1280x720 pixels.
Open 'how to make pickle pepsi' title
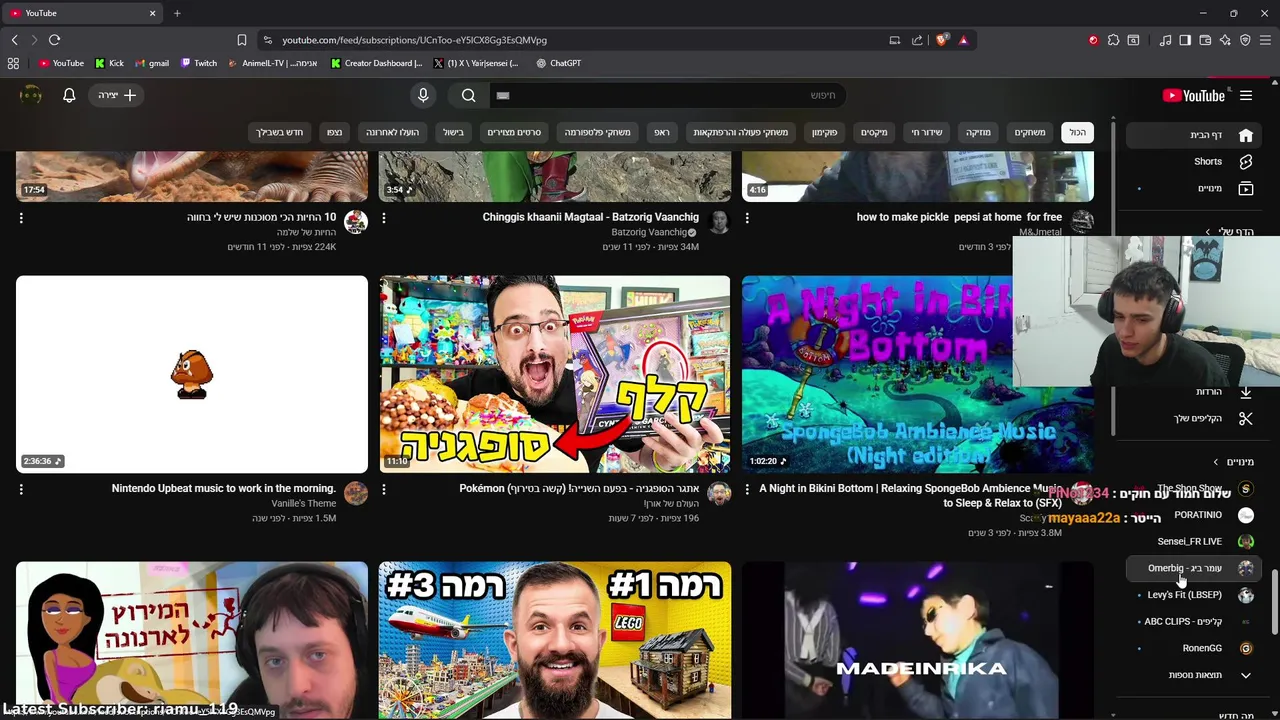coord(959,217)
